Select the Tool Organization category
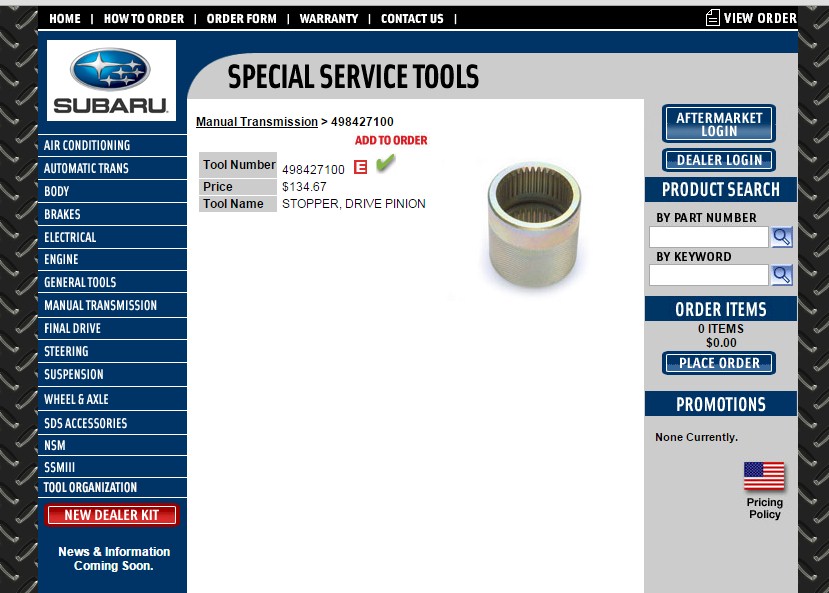 [112, 487]
